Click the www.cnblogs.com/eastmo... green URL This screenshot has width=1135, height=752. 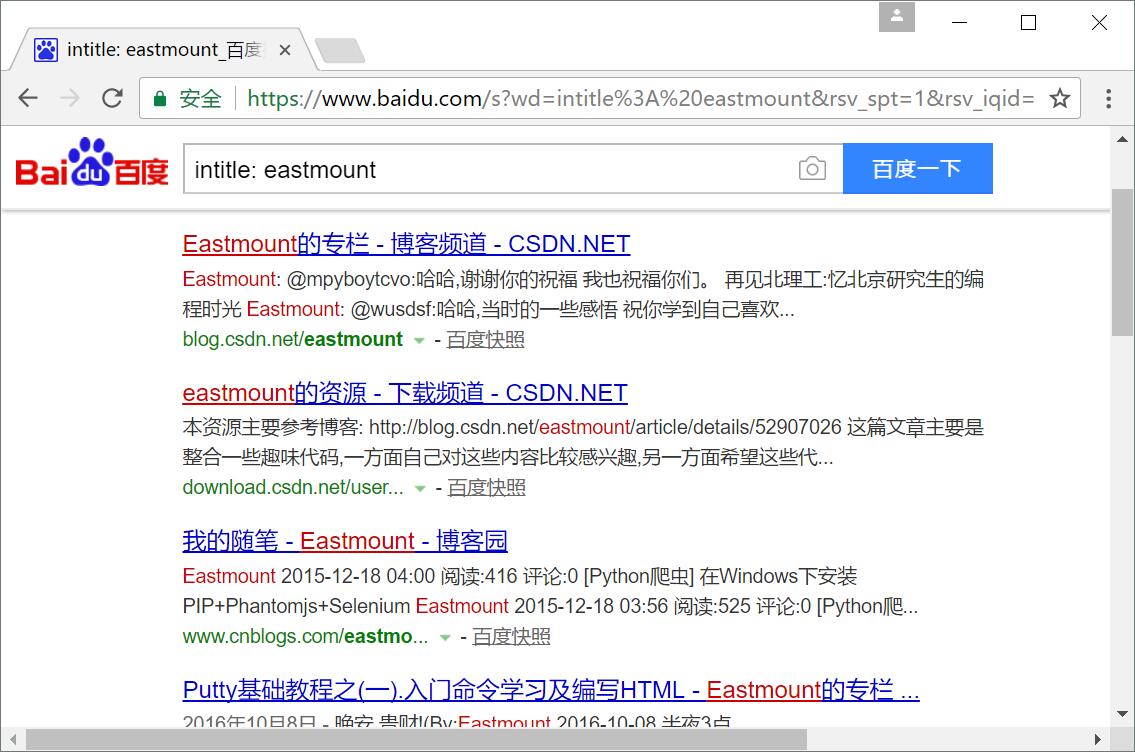(x=305, y=636)
